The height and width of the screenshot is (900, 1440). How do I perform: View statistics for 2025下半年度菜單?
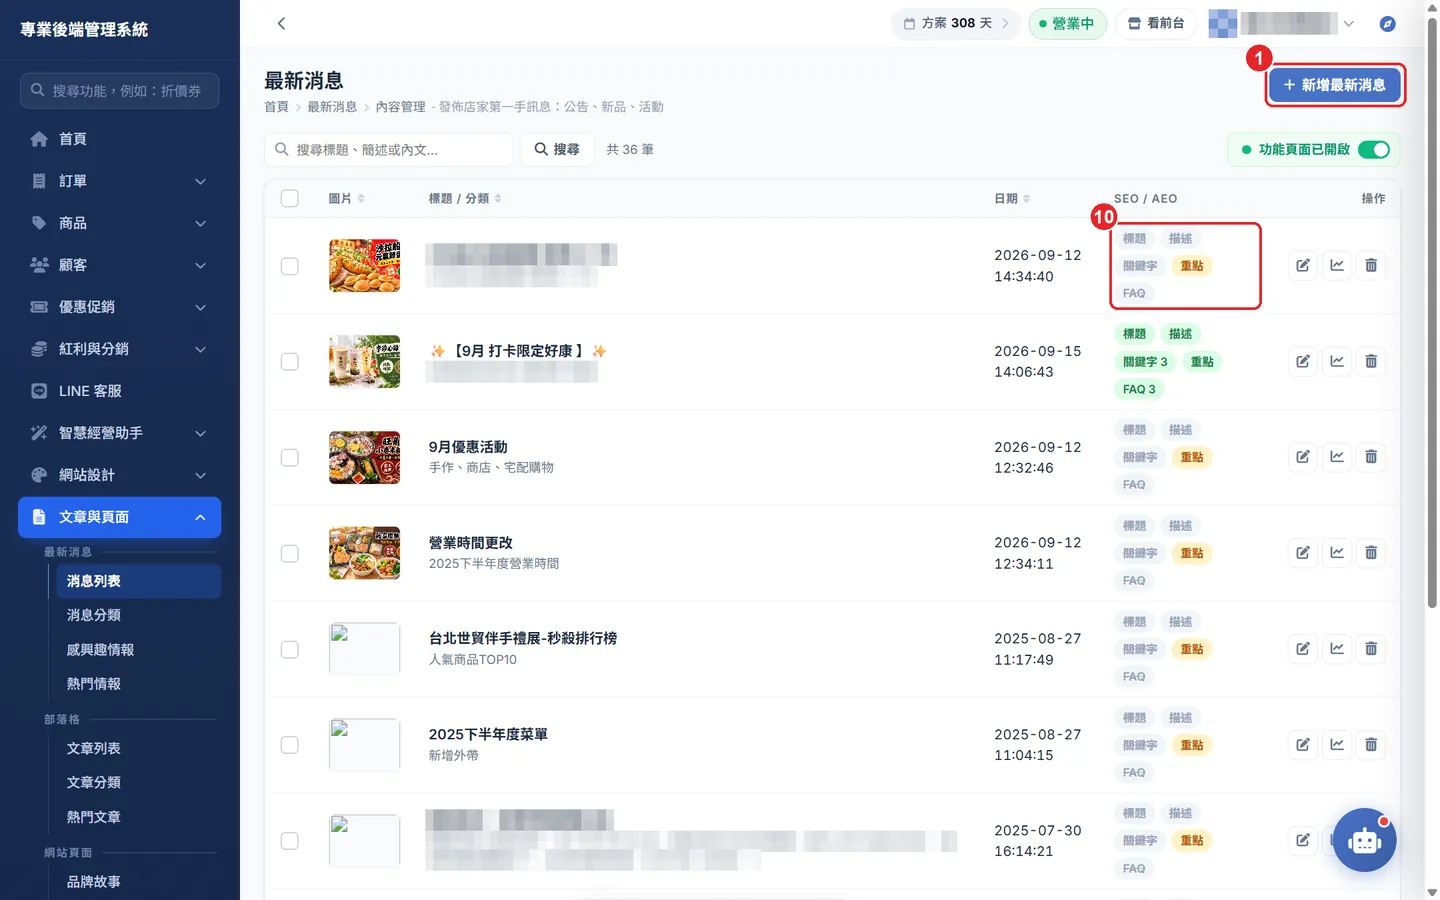(1337, 745)
